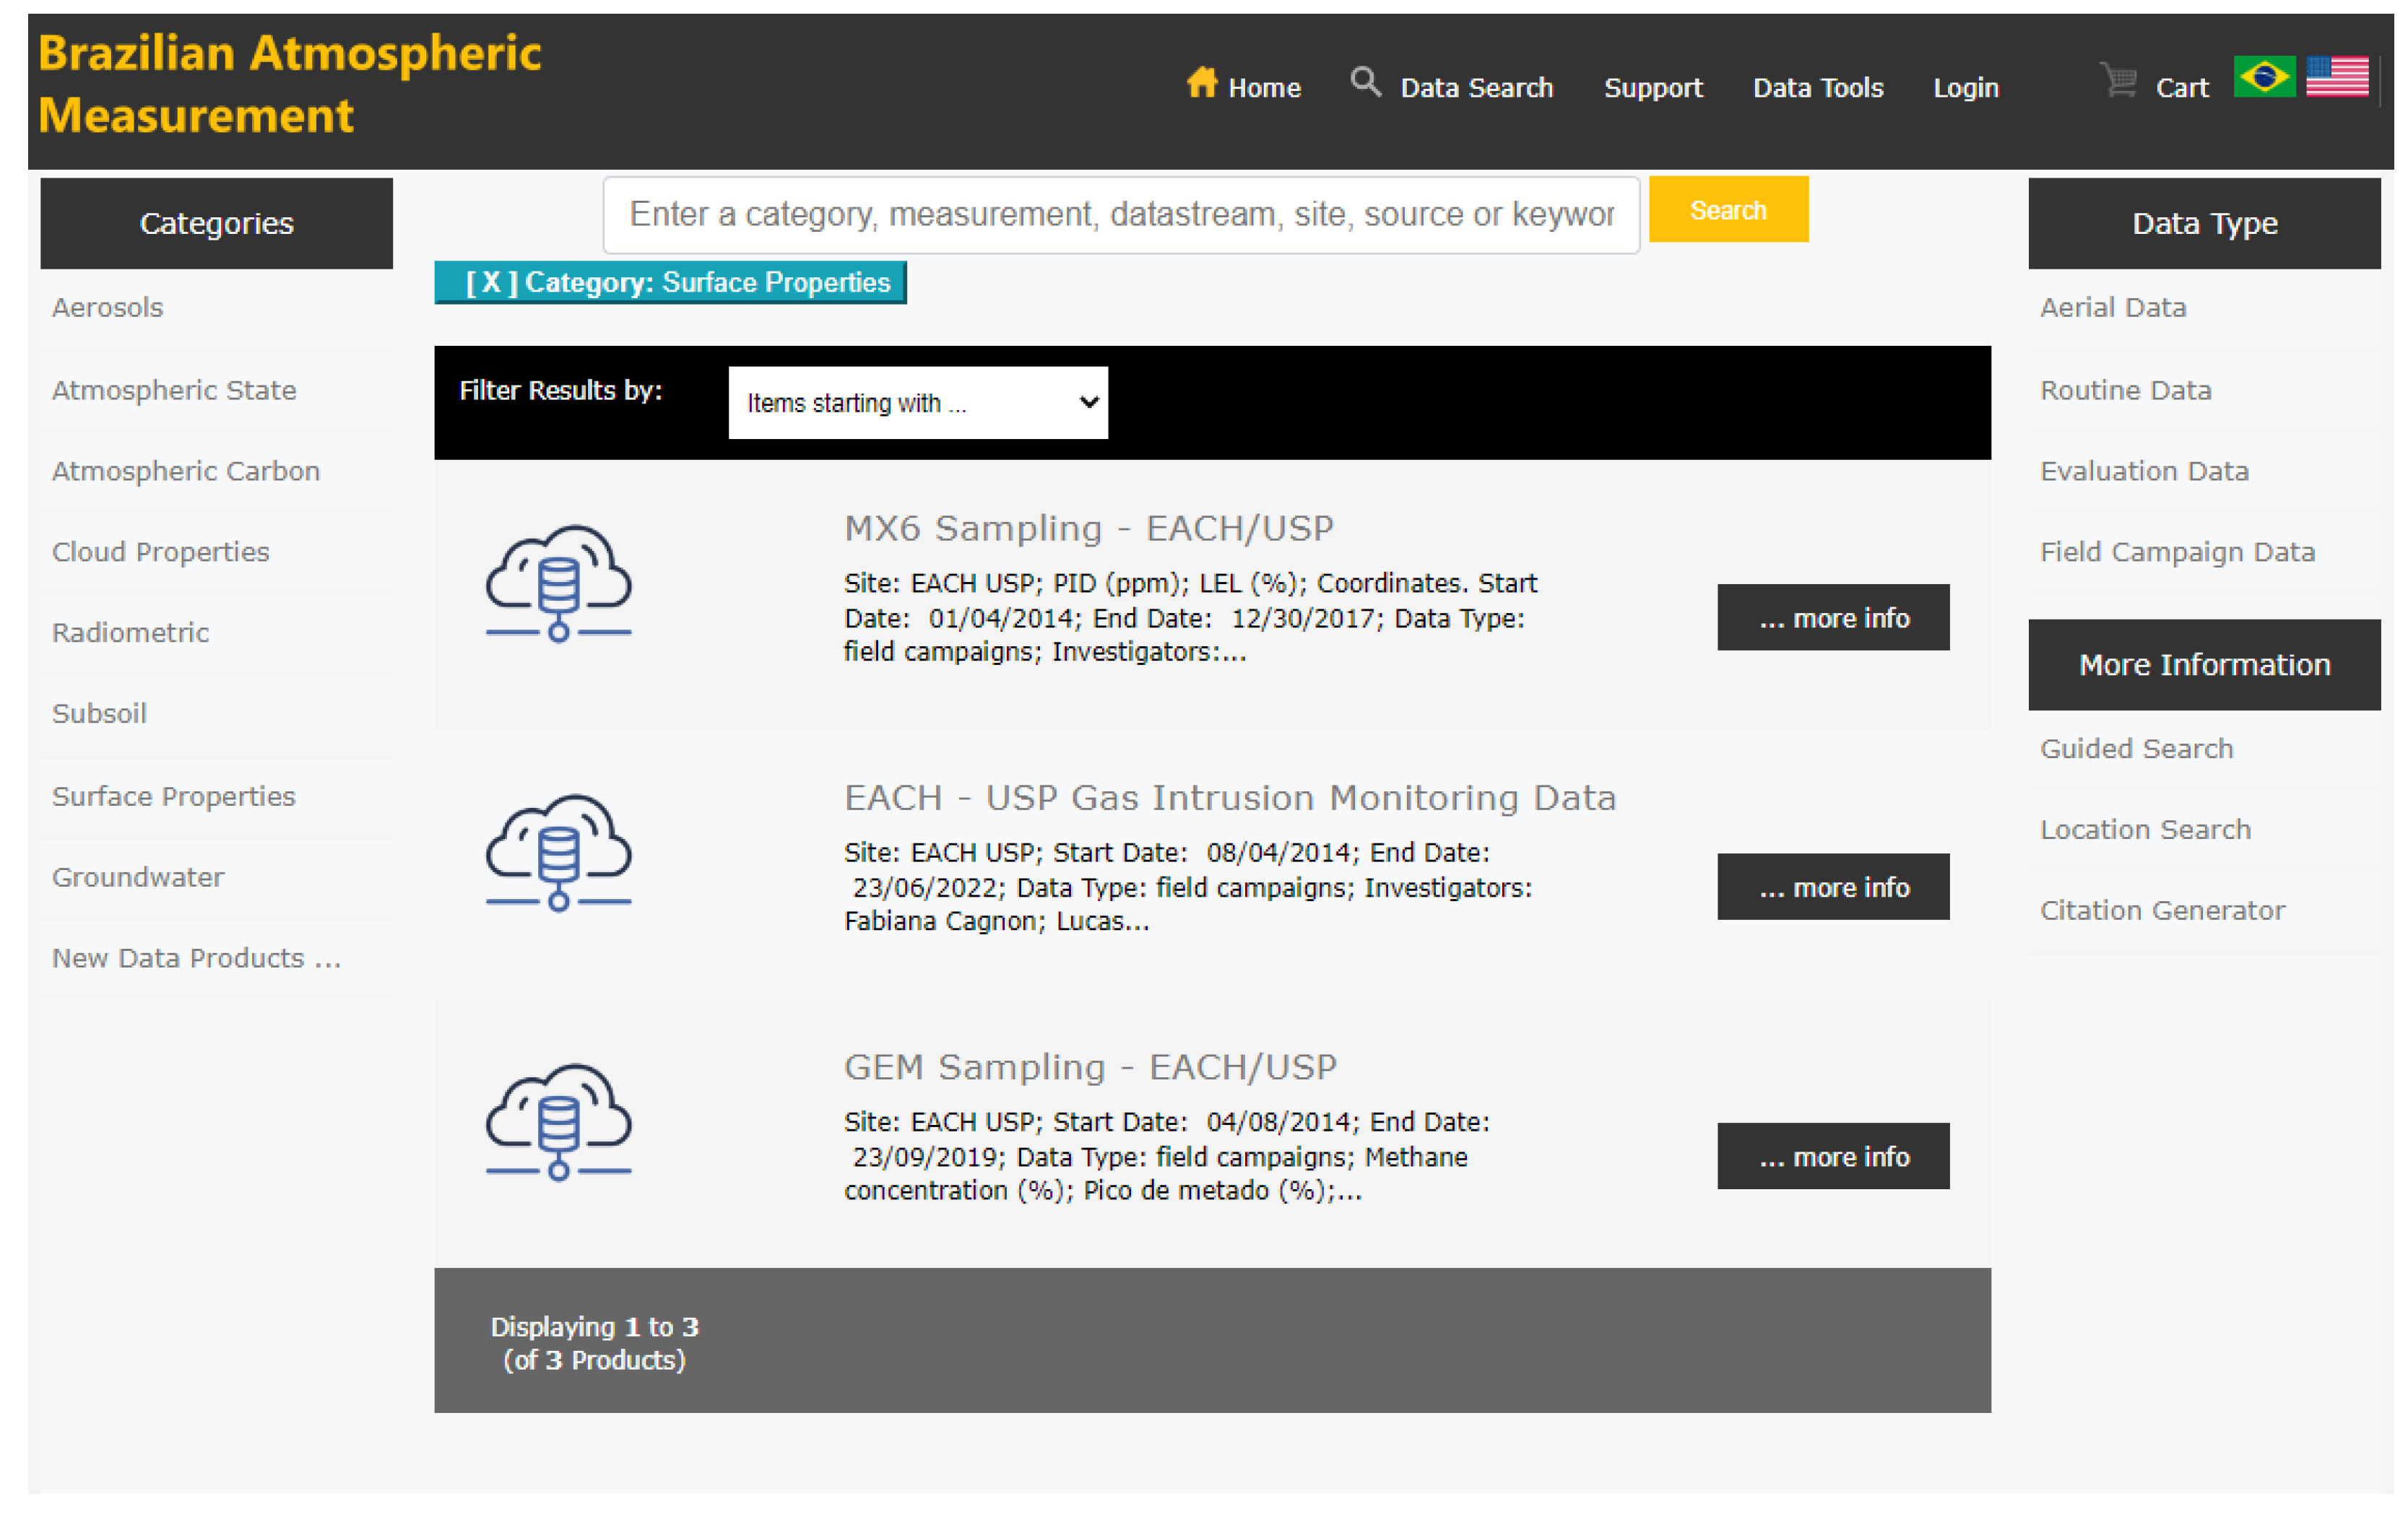Click the Data Search magnifier icon

point(1365,81)
